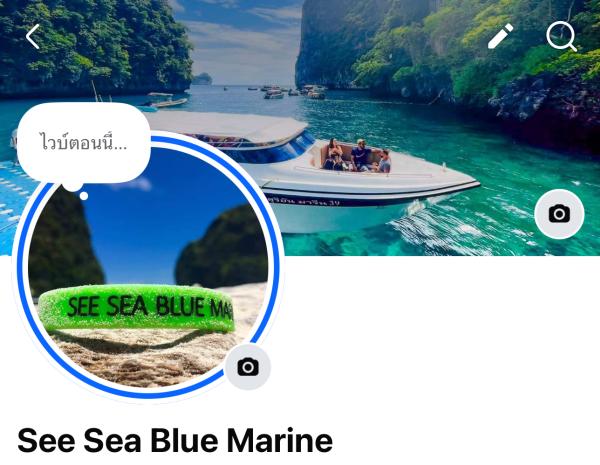Viewport: 600px width, 465px height.
Task: Click the green SEE SEA BLUE wristband
Action: tap(136, 307)
